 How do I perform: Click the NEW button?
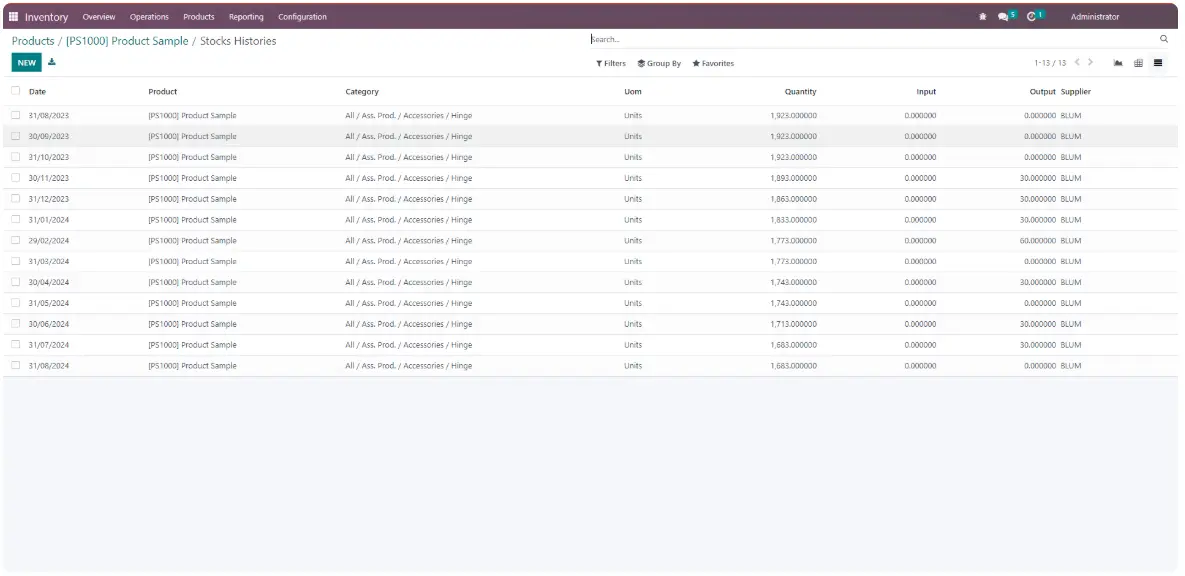(x=27, y=62)
